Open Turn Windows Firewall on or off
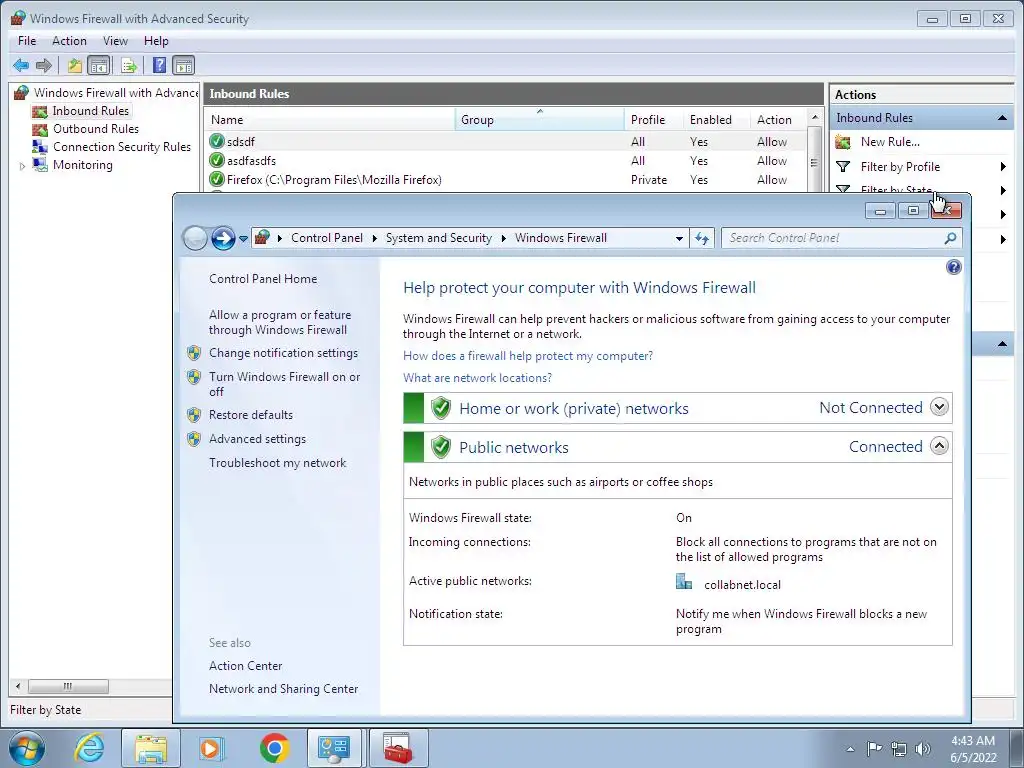This screenshot has height=768, width=1024. coord(284,384)
